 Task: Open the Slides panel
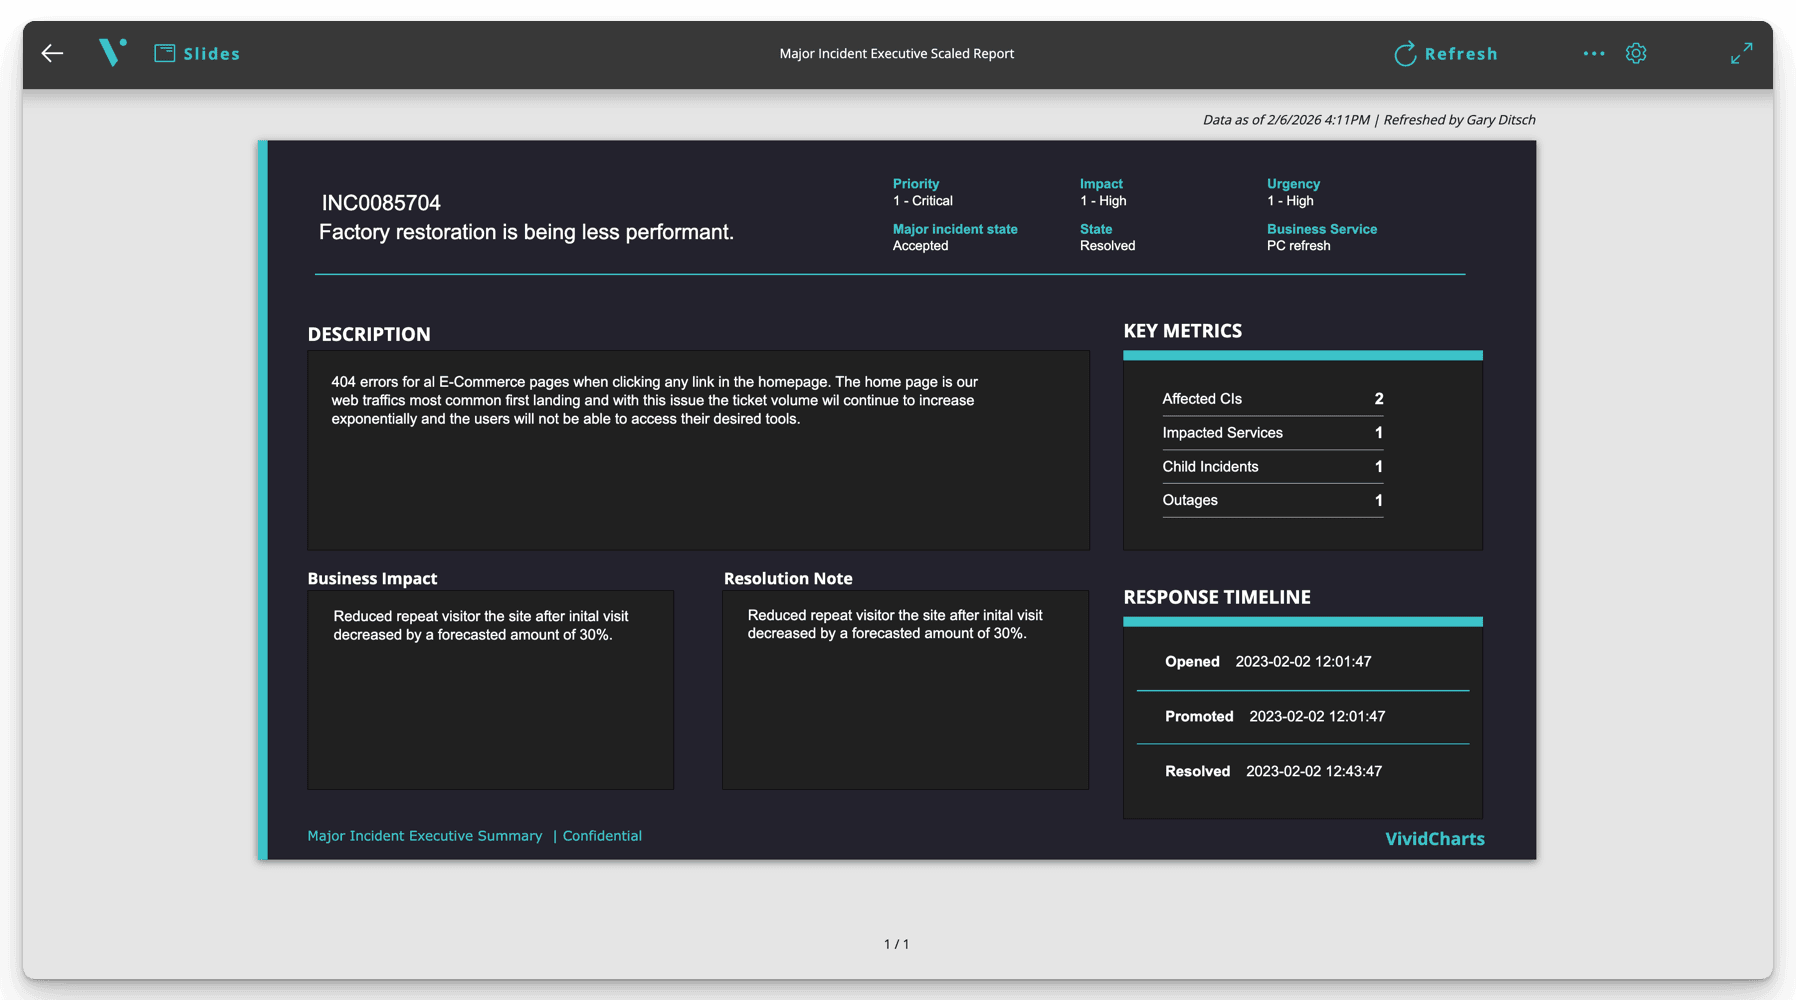[x=197, y=53]
